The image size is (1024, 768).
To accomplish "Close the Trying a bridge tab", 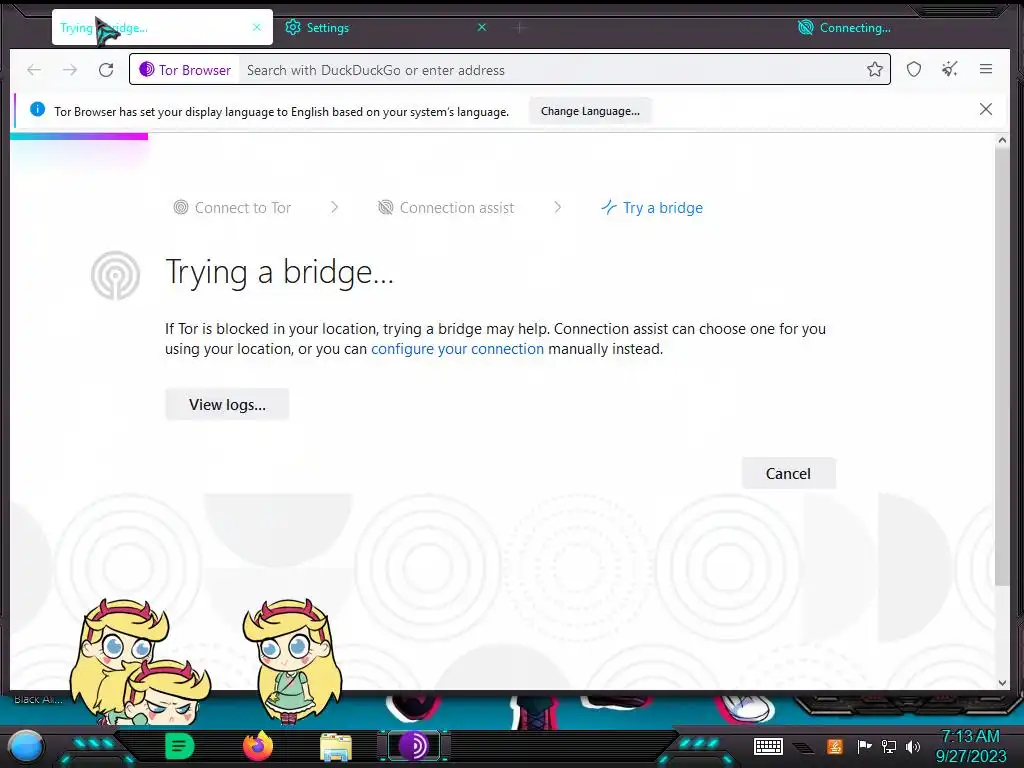I will 257,27.
